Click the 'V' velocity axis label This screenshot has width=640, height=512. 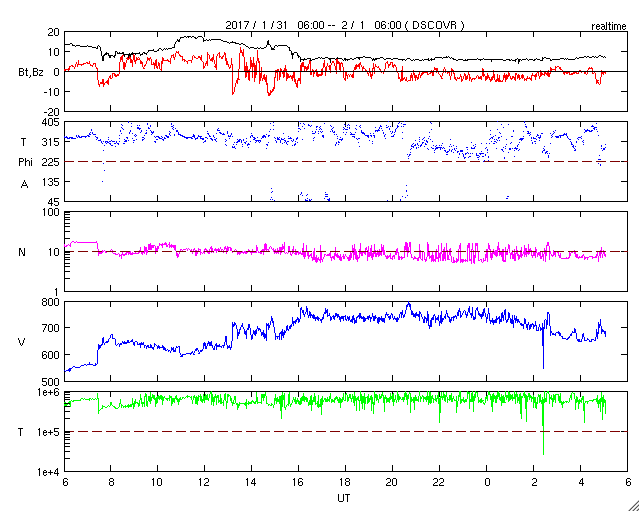point(21,342)
